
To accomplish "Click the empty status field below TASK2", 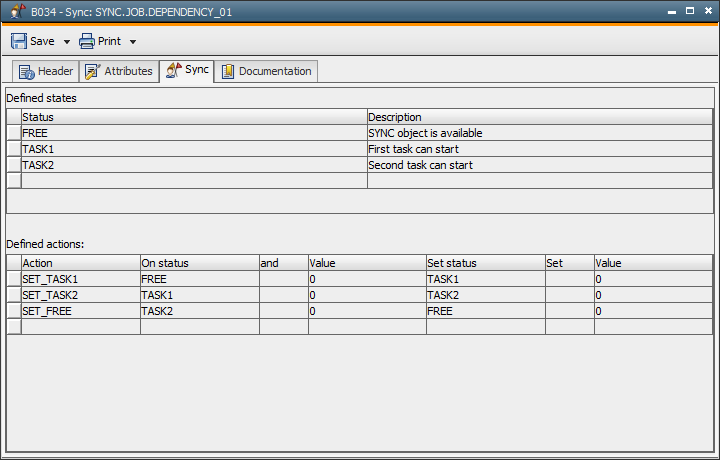I will pos(194,181).
